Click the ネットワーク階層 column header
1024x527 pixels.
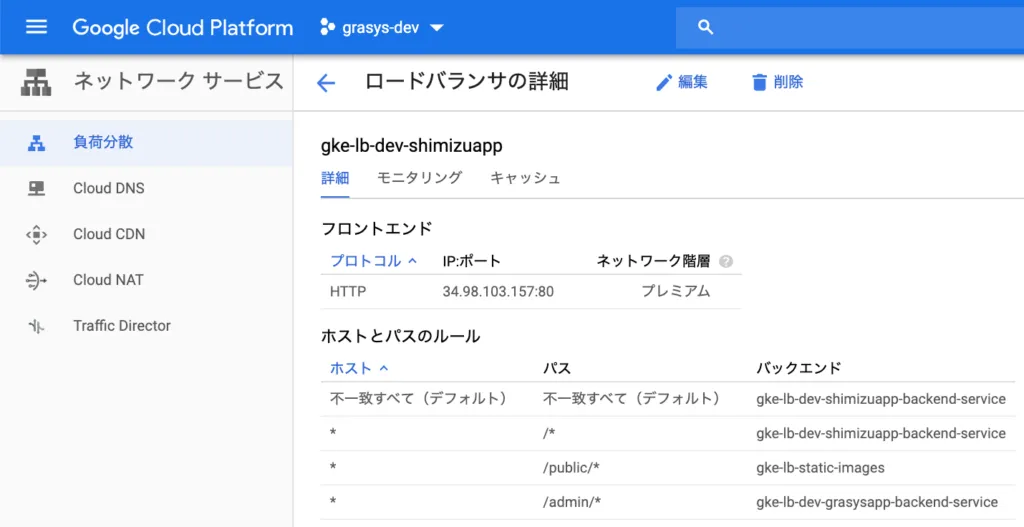pyautogui.click(x=653, y=261)
